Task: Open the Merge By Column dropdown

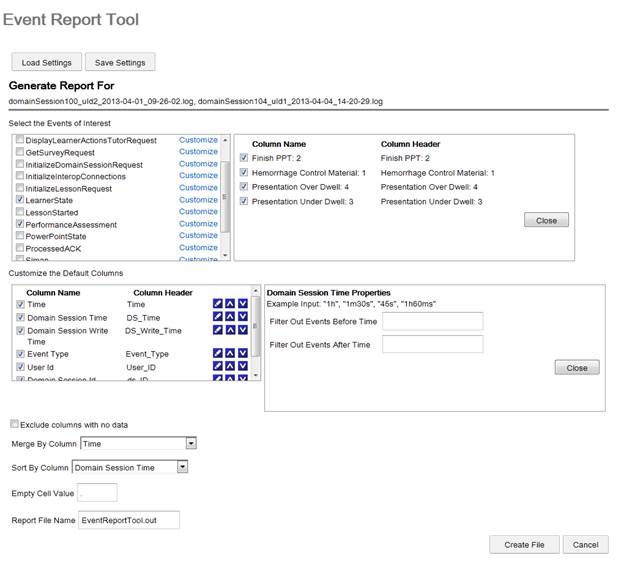Action: 191,443
